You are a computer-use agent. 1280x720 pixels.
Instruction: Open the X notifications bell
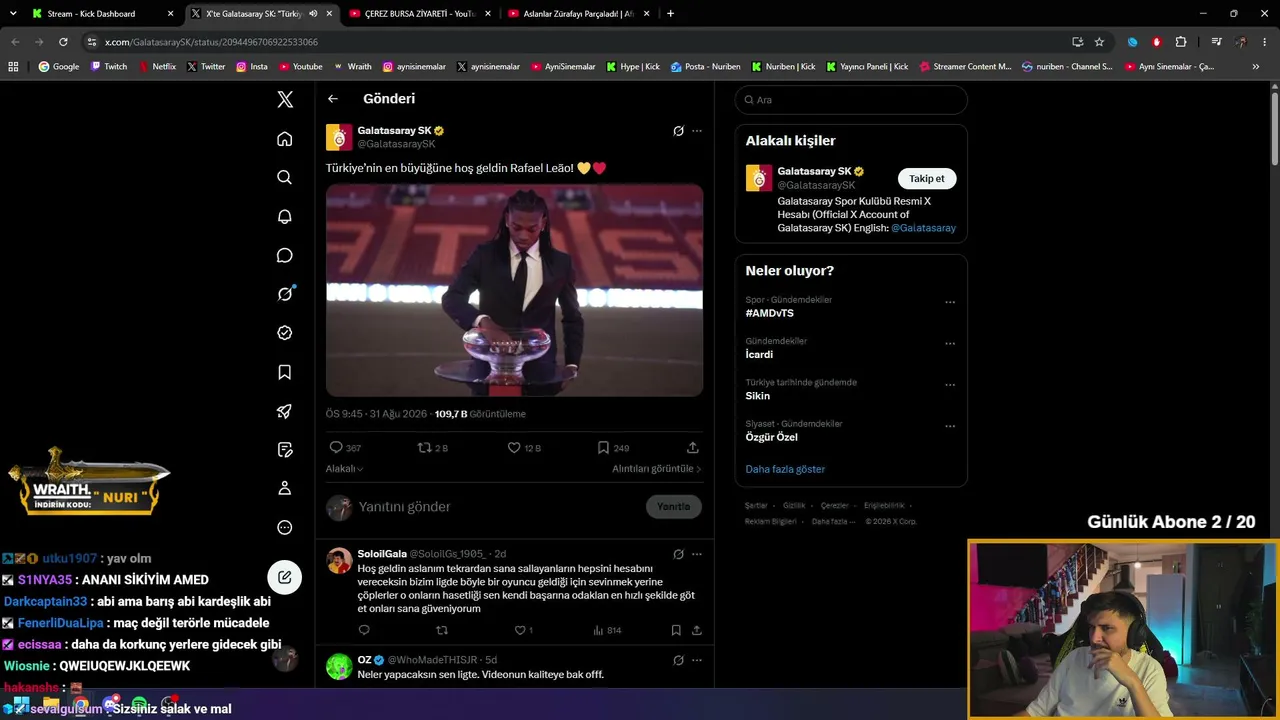[x=285, y=216]
